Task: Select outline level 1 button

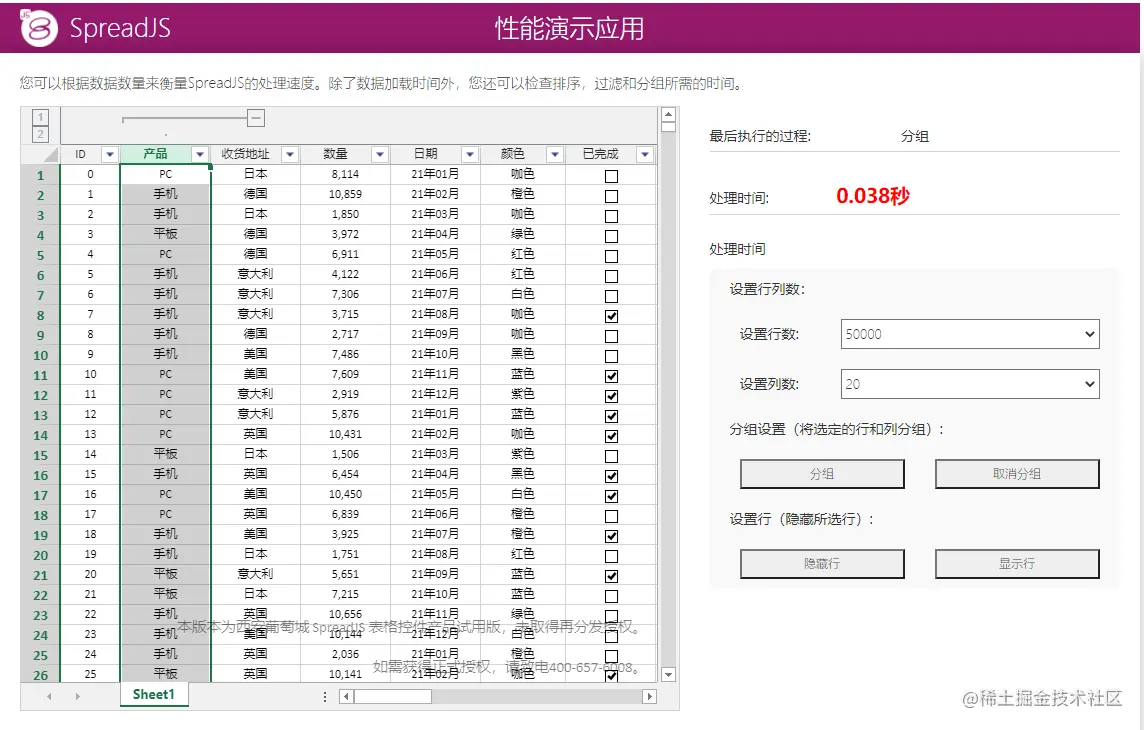Action: (40, 117)
